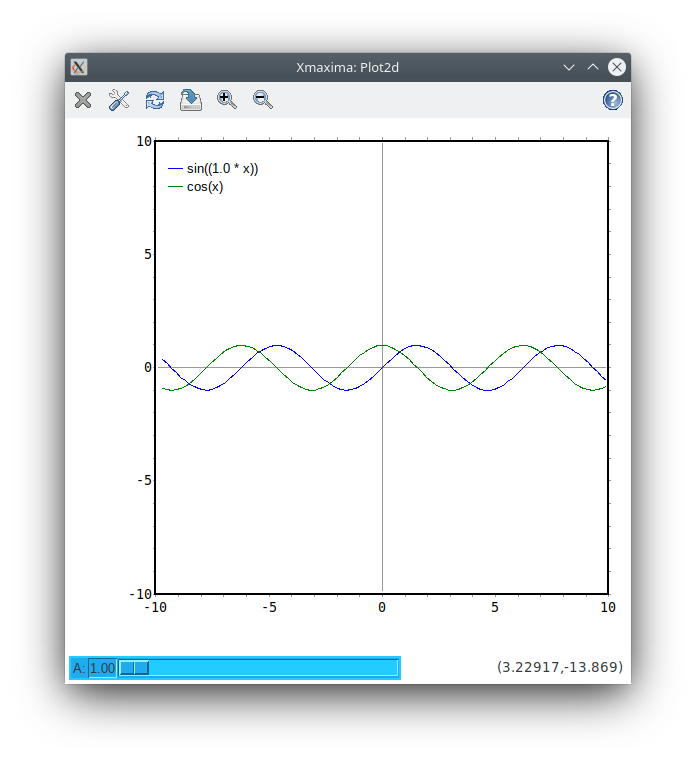696x761 pixels.
Task: Click the cos(x) legend entry
Action: click(196, 187)
